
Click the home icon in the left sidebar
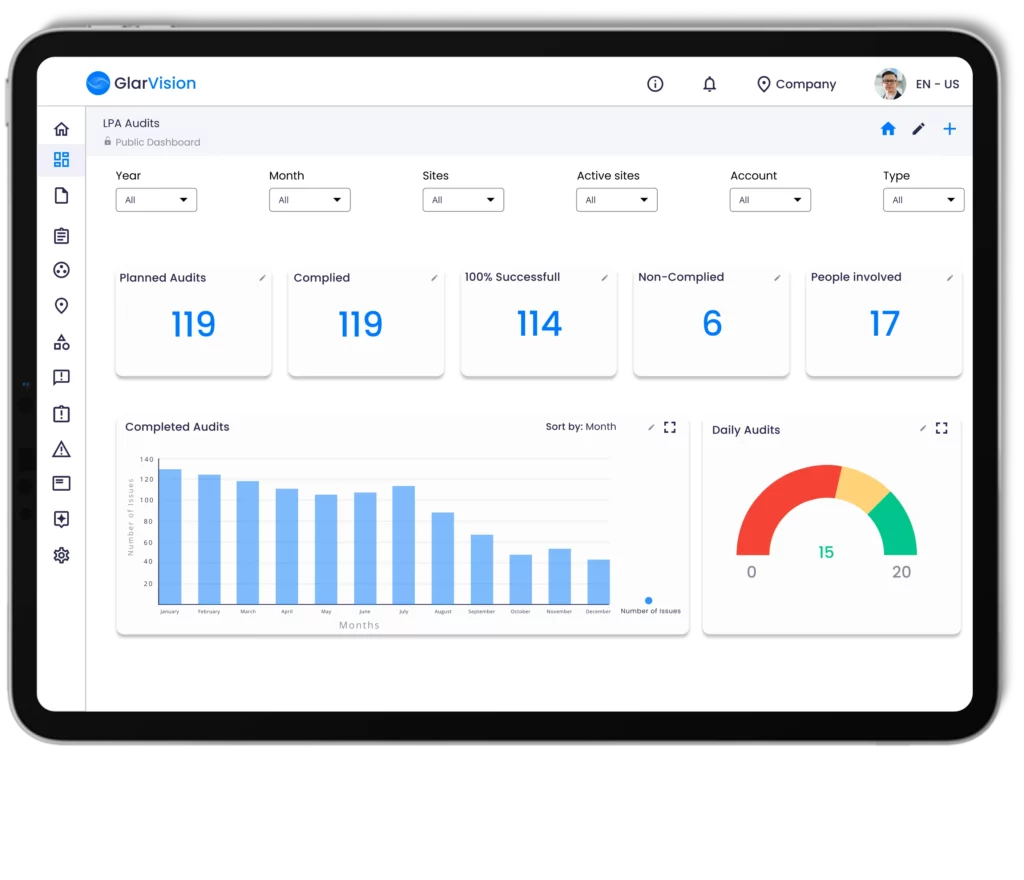(61, 129)
